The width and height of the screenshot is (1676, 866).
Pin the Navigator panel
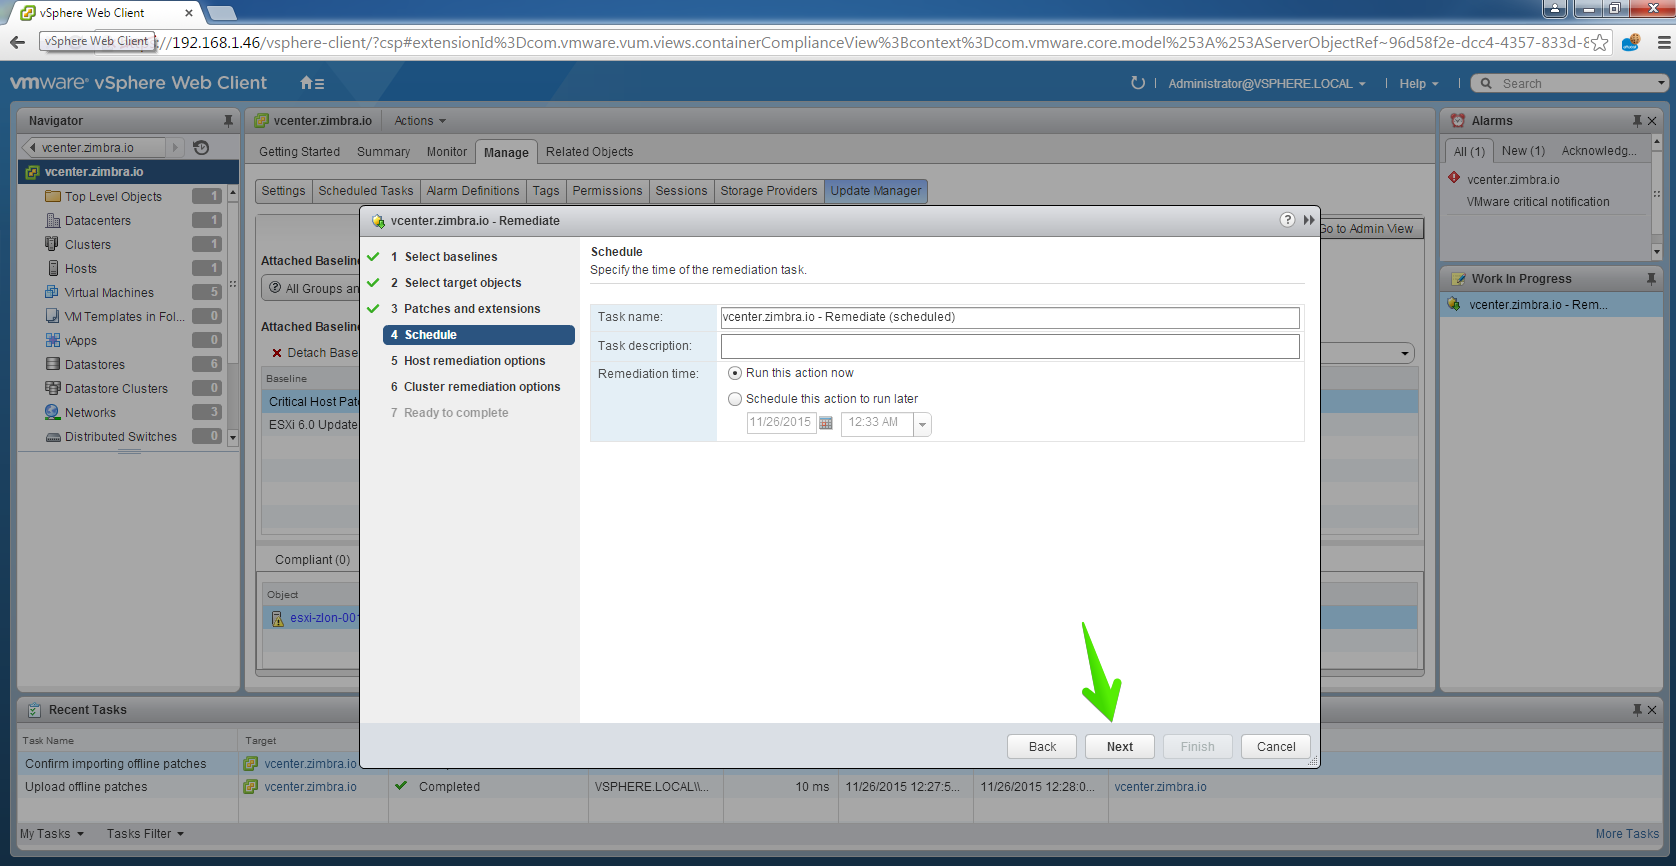[x=228, y=121]
